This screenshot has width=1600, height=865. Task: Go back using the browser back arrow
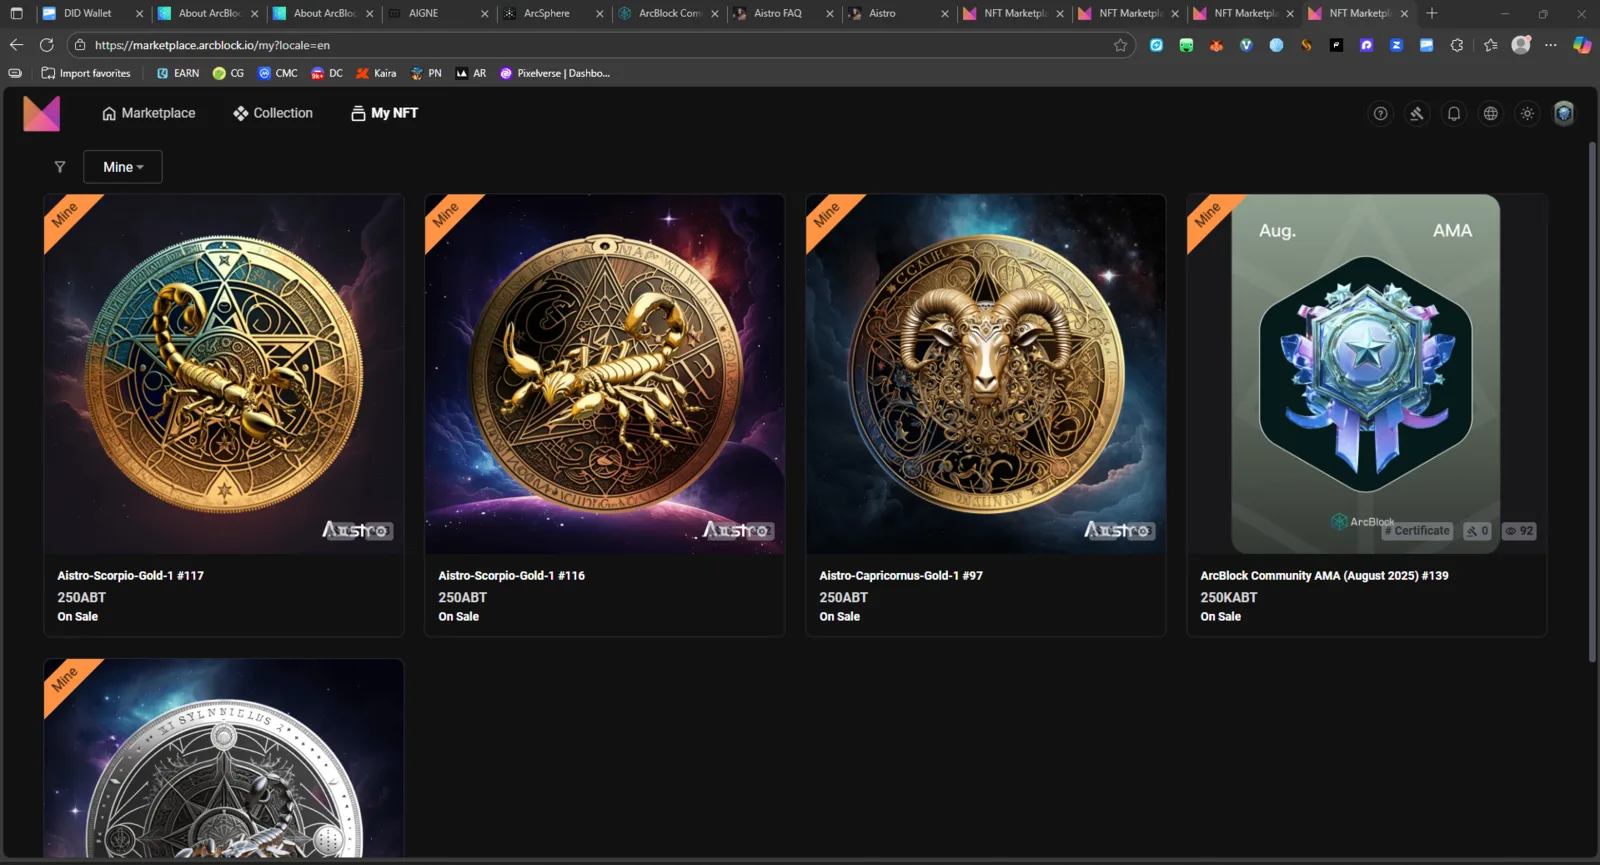[16, 45]
